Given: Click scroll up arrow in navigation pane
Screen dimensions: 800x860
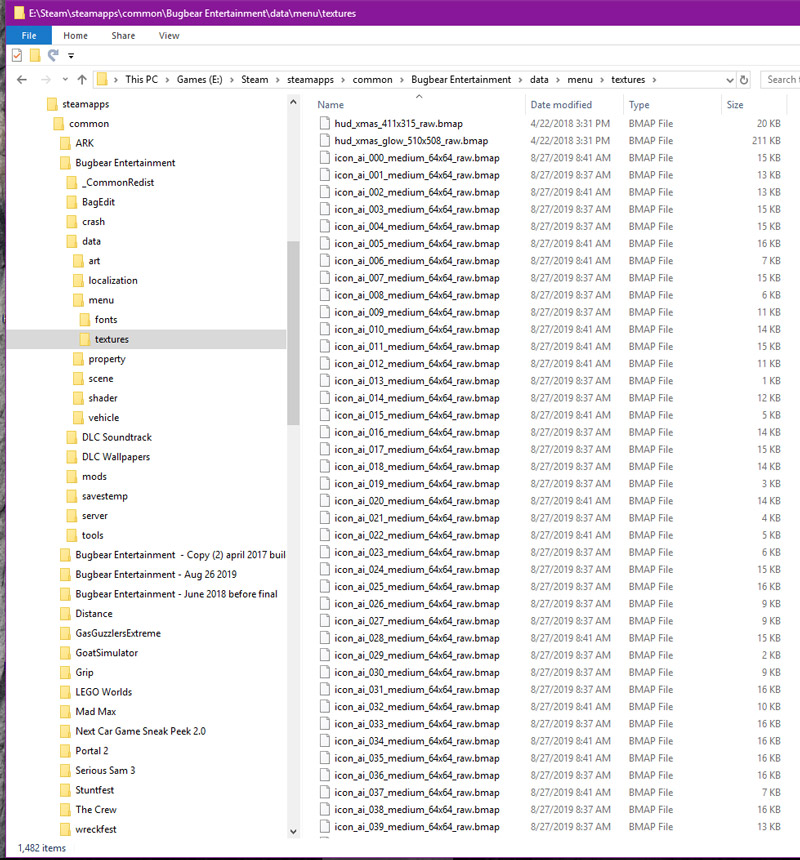Looking at the screenshot, I should coord(293,102).
